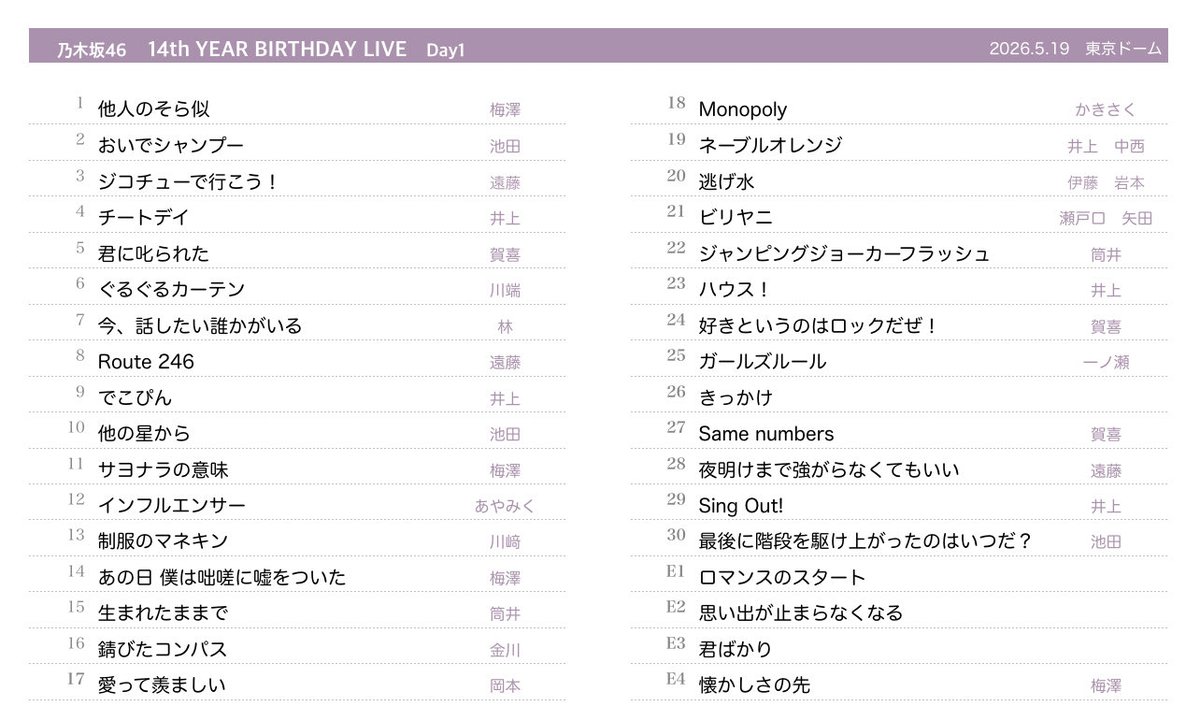1200x706 pixels.
Task: Click encore song ロマンスのスタート
Action: [x=782, y=577]
